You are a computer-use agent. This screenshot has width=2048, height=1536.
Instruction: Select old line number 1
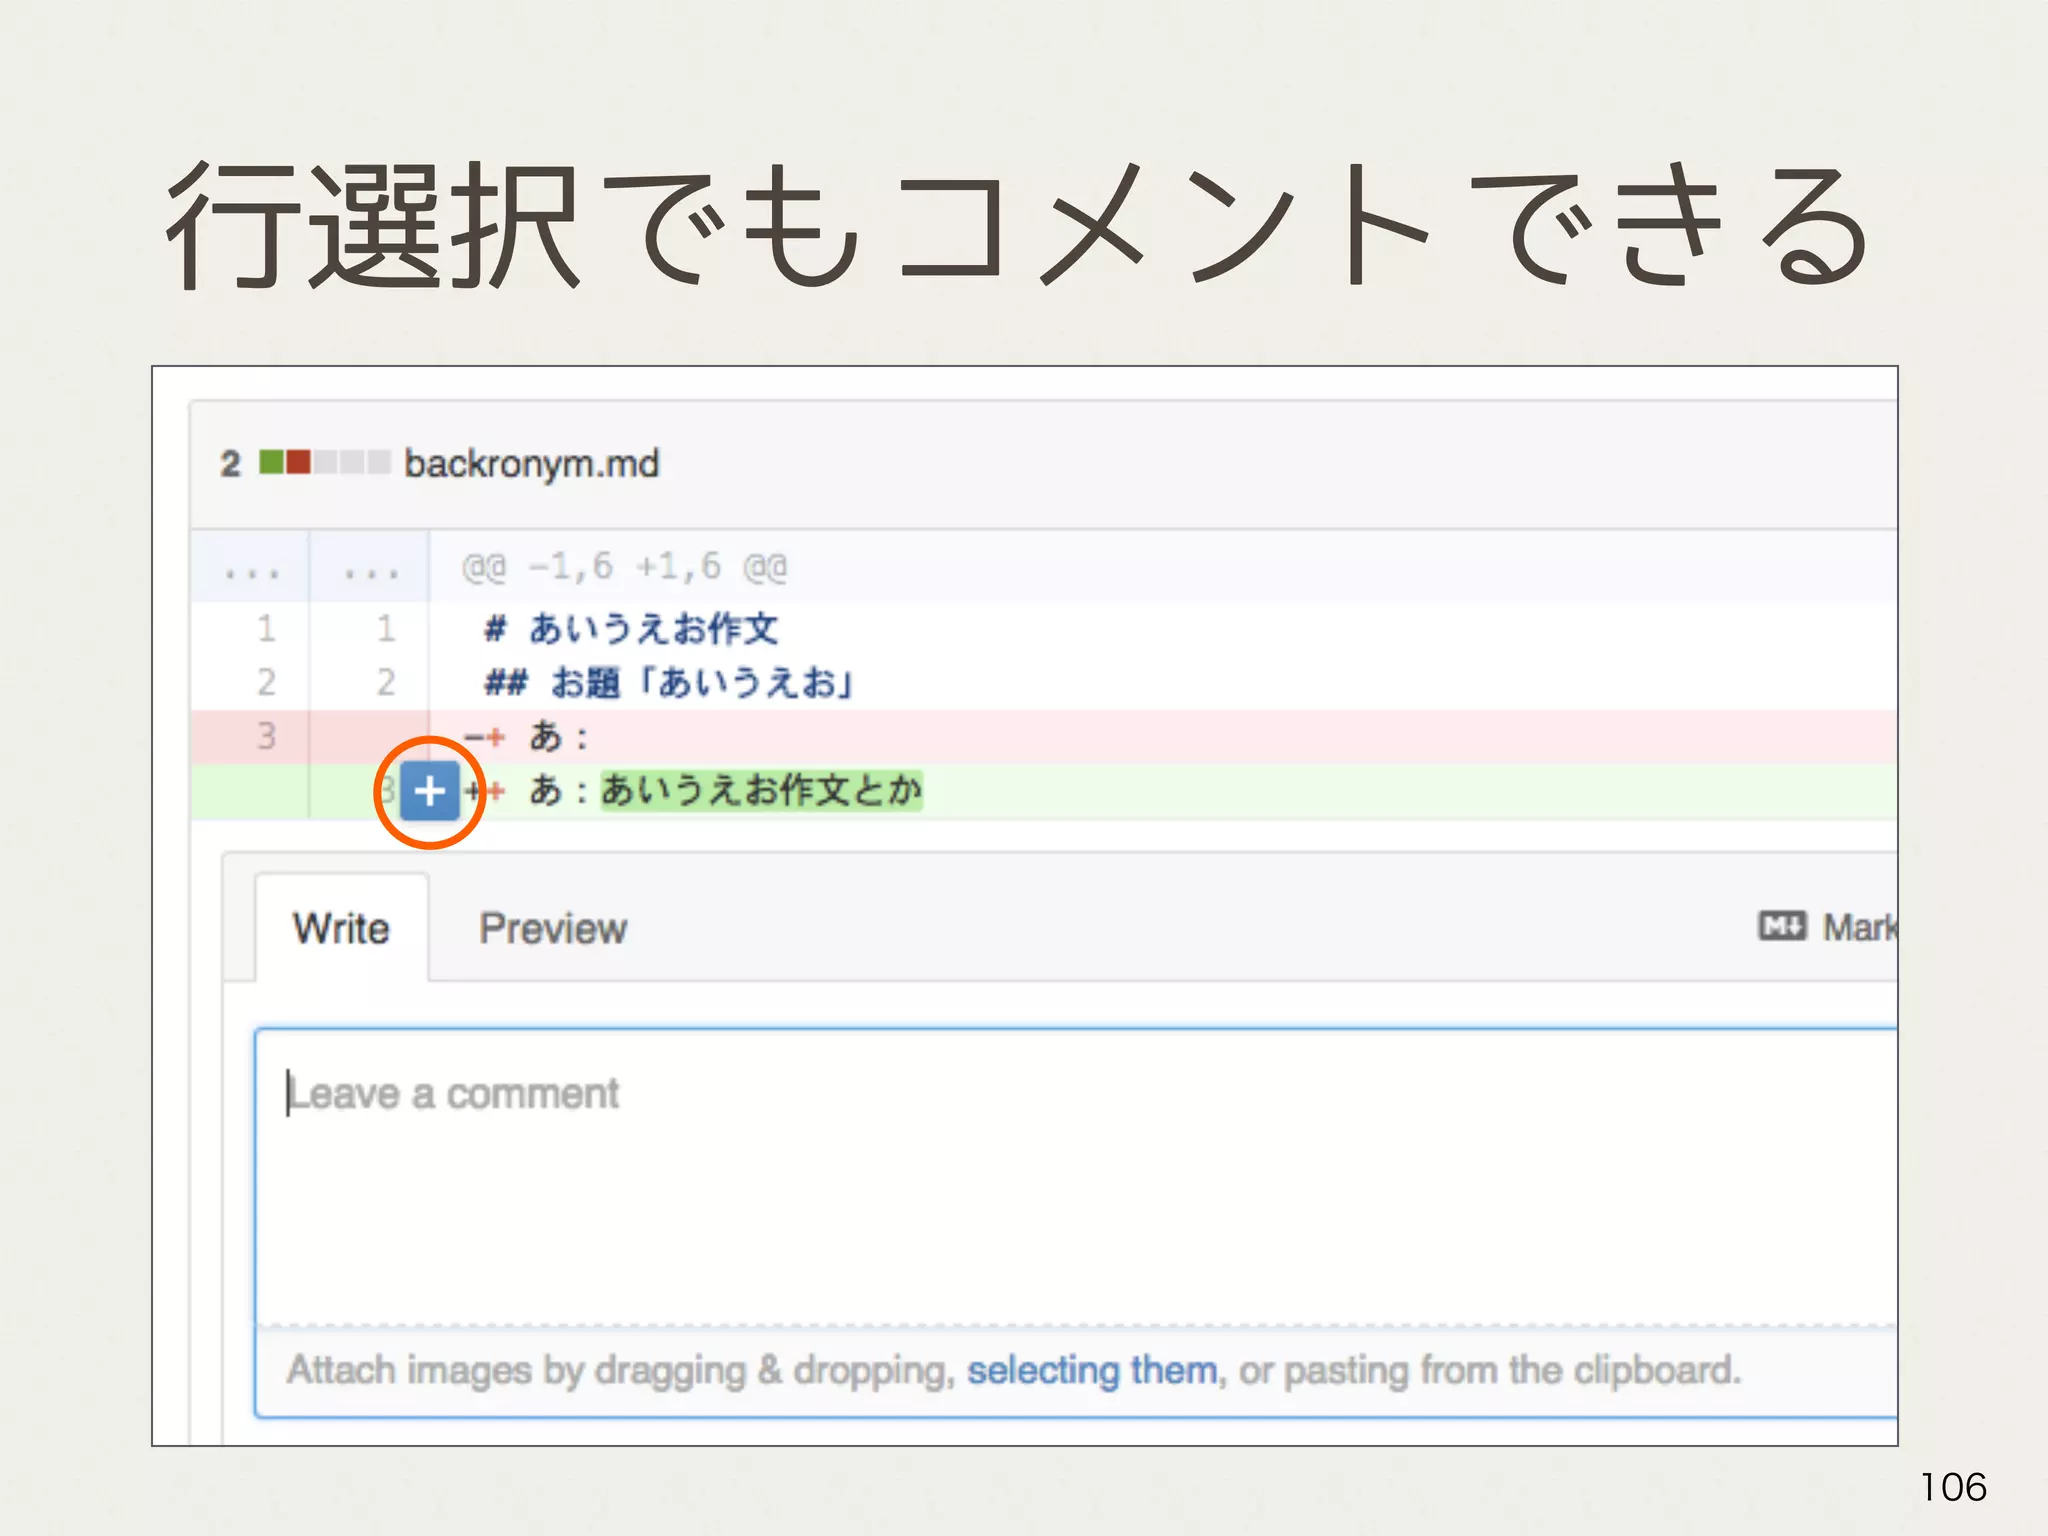(266, 629)
